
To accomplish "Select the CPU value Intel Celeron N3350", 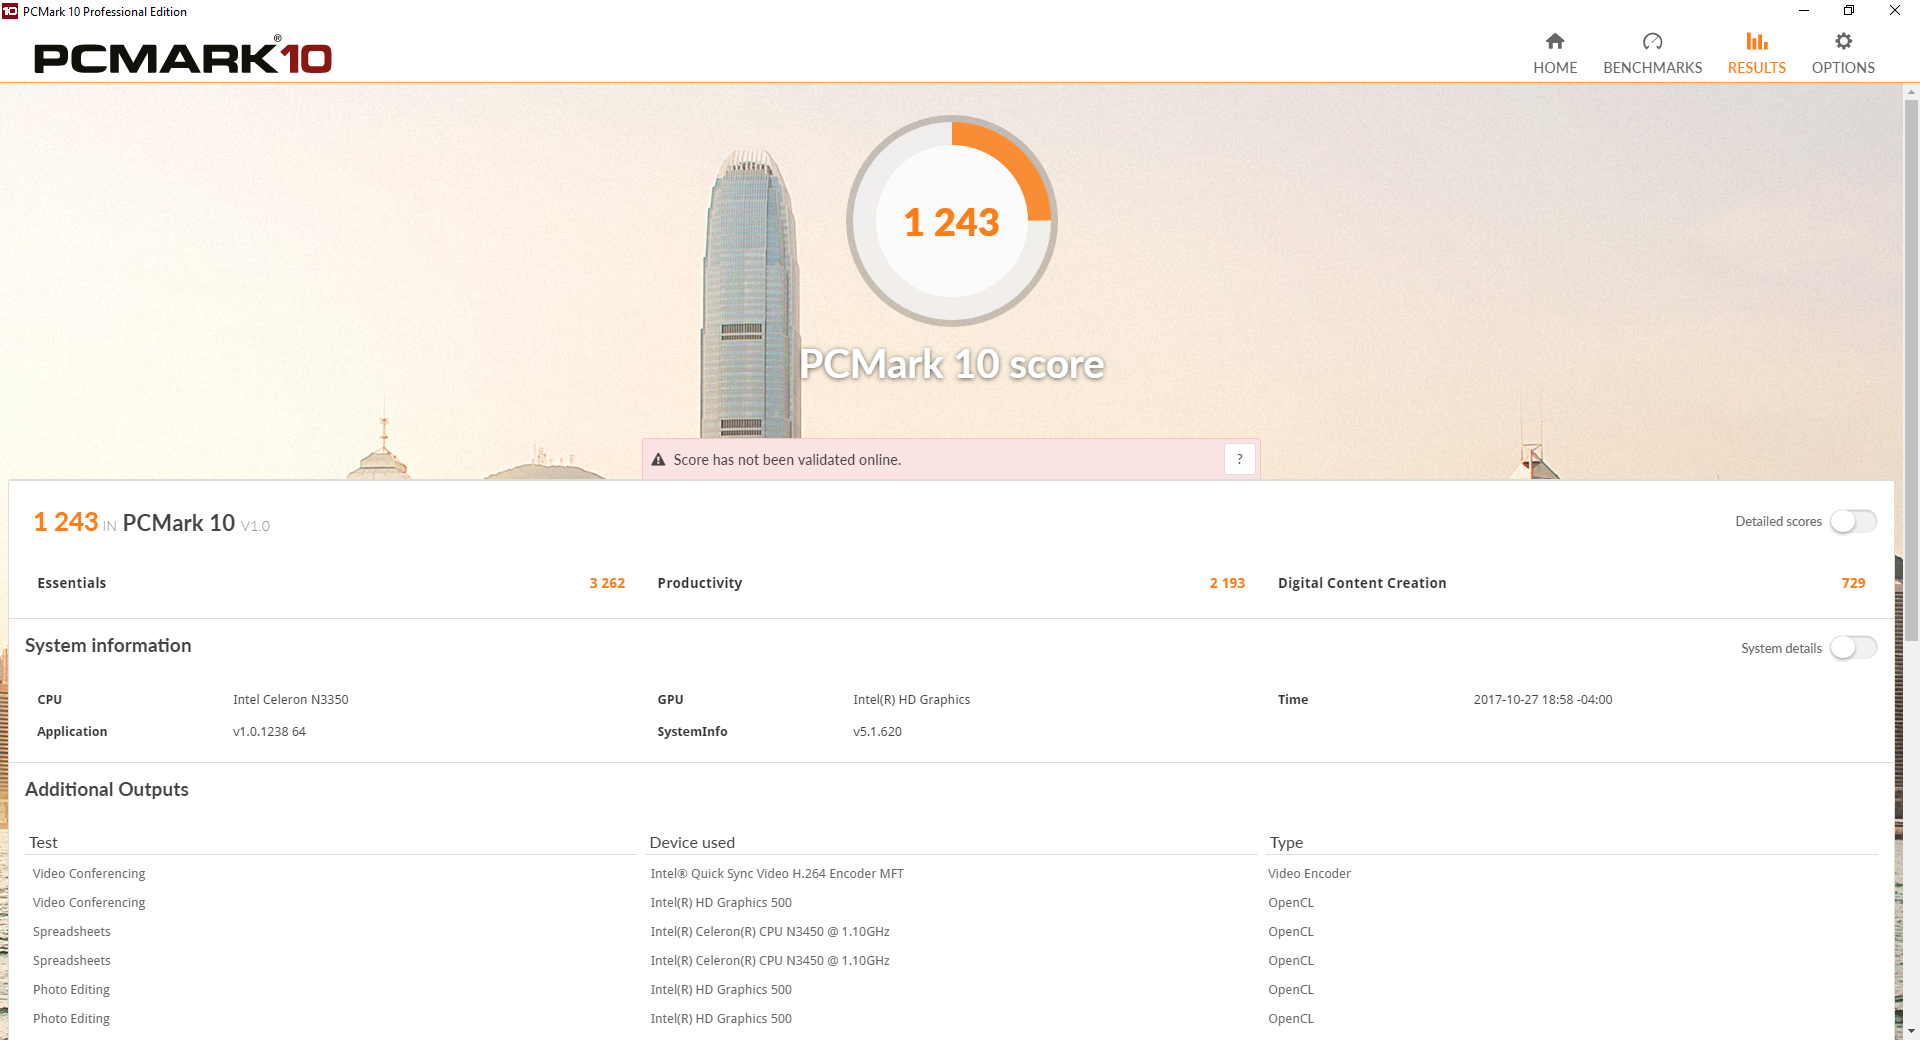I will point(291,700).
